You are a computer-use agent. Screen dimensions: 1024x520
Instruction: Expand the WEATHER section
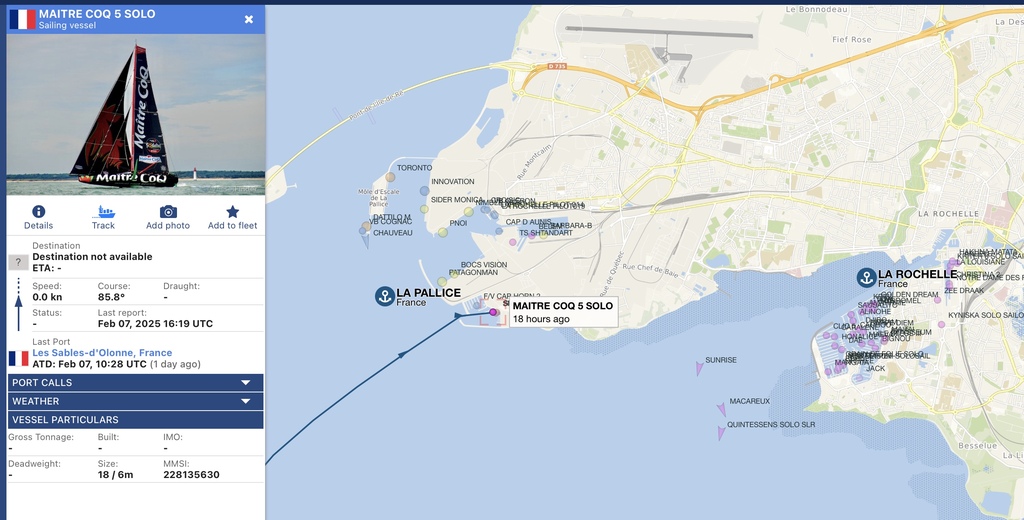pyautogui.click(x=135, y=401)
